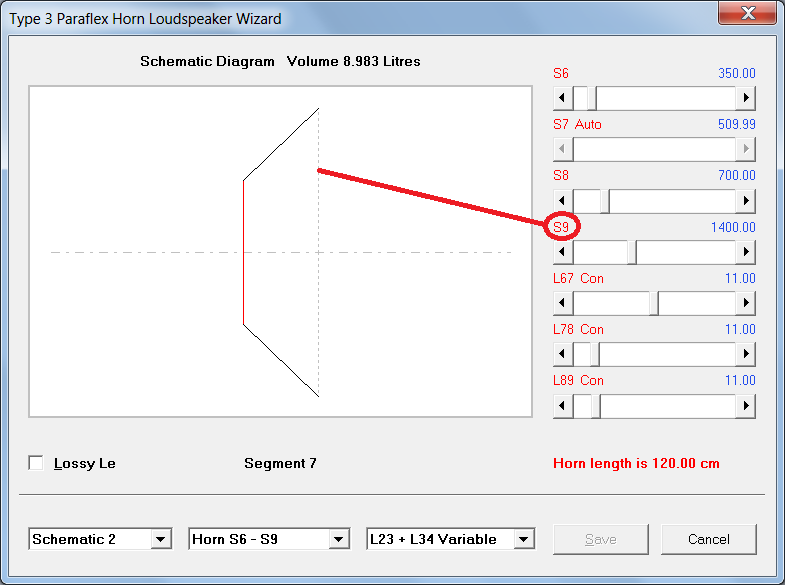Click the S7 Auto slider track
This screenshot has height=585, width=785.
tap(654, 149)
